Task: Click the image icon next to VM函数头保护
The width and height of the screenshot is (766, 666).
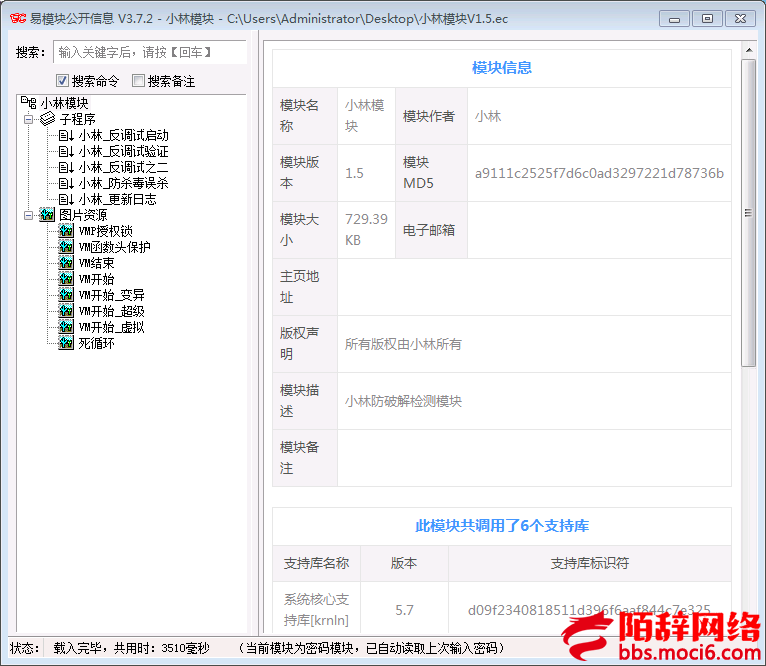Action: tap(66, 247)
